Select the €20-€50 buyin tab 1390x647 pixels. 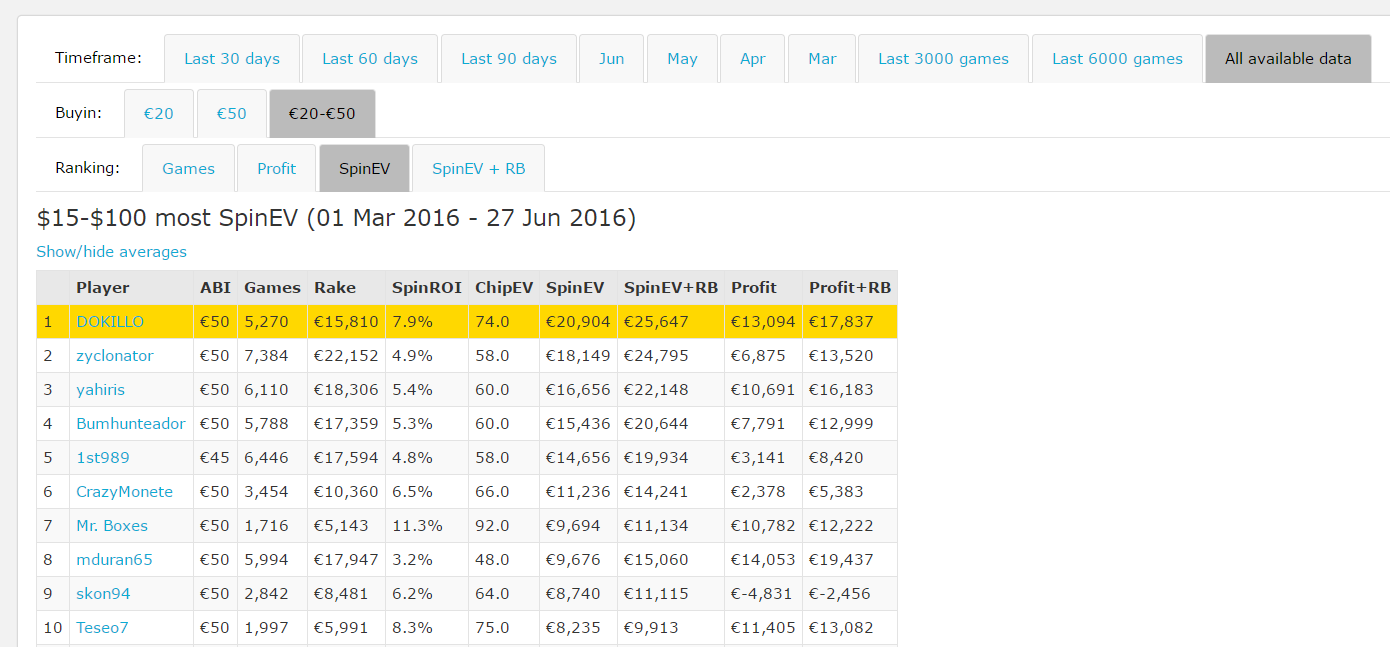point(322,114)
